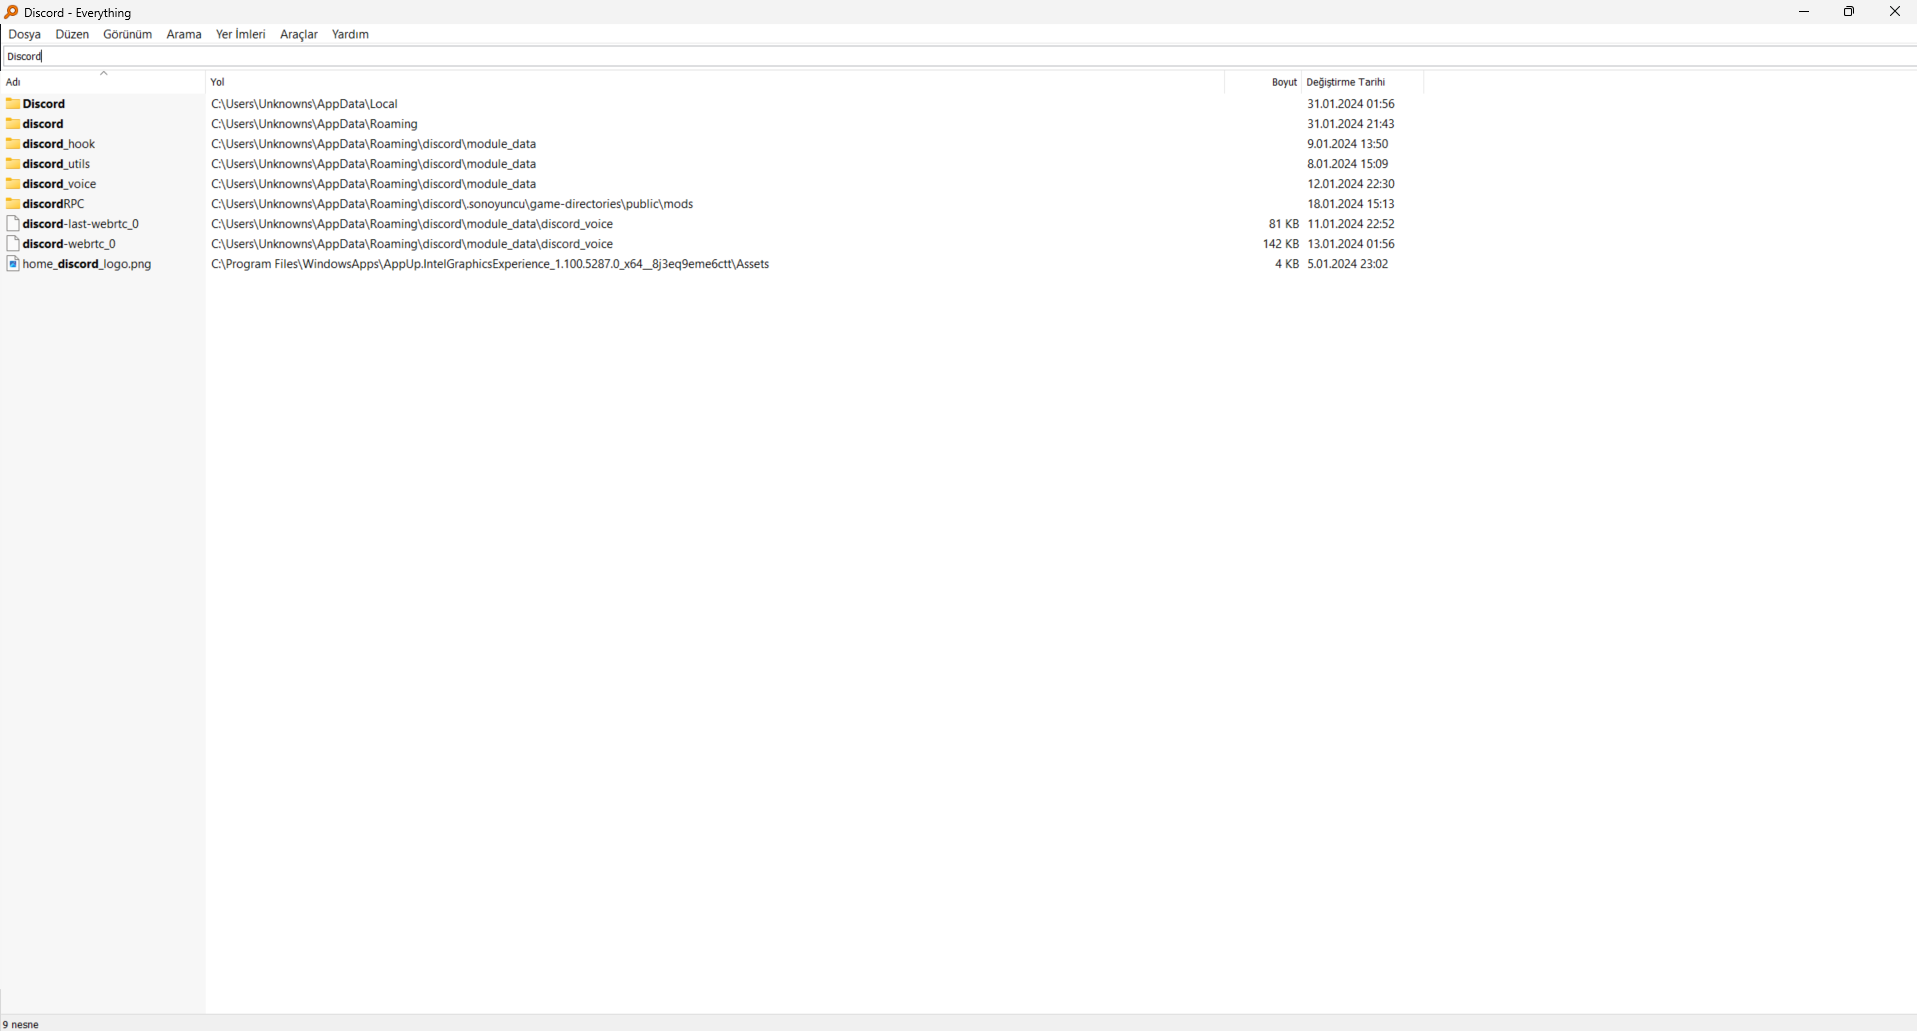The image size is (1917, 1031).
Task: Click the path C:\Users\Unknowns\AppData\Roaming
Action: tap(315, 124)
